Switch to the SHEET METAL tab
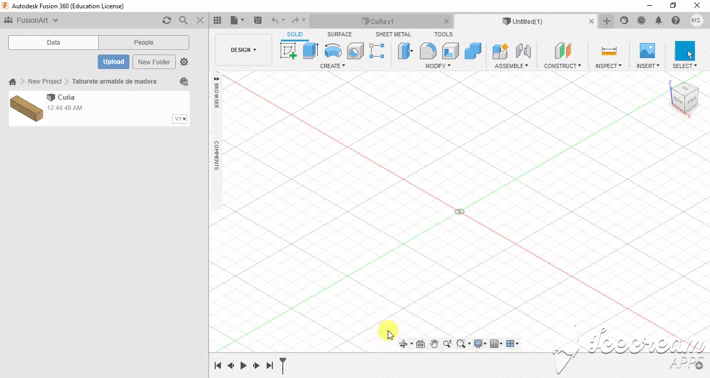The width and height of the screenshot is (710, 378). (393, 34)
